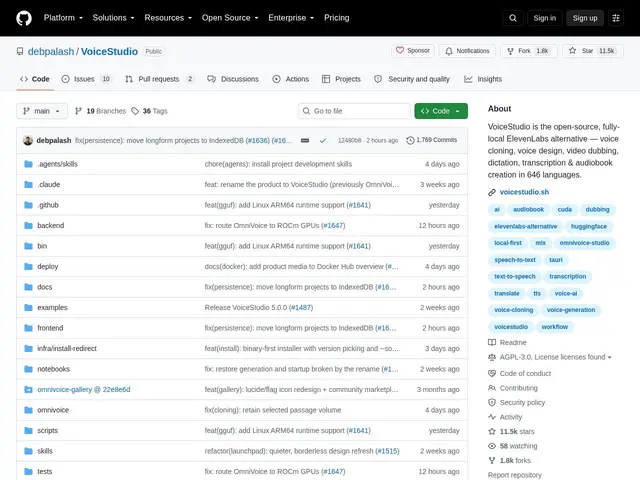Viewport: 640px width, 480px height.
Task: Click the search magnifier icon in header
Action: (x=513, y=18)
